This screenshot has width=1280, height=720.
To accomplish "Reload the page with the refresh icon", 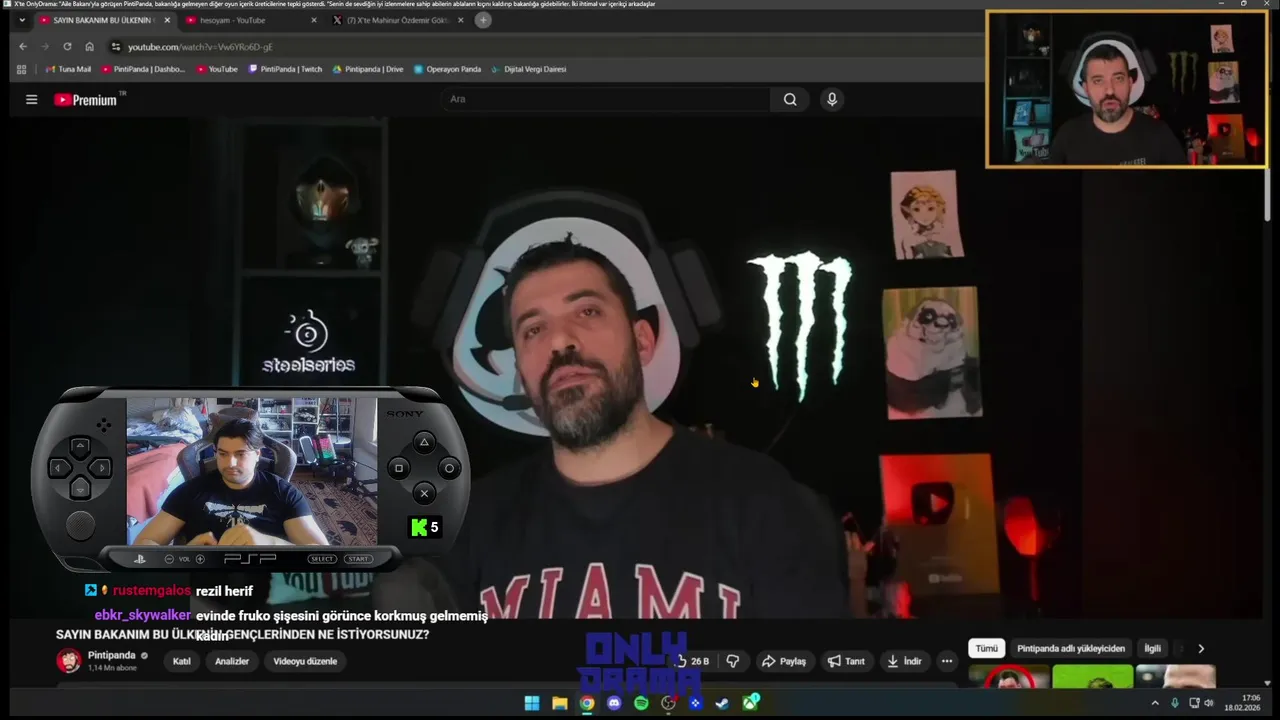I will [67, 47].
